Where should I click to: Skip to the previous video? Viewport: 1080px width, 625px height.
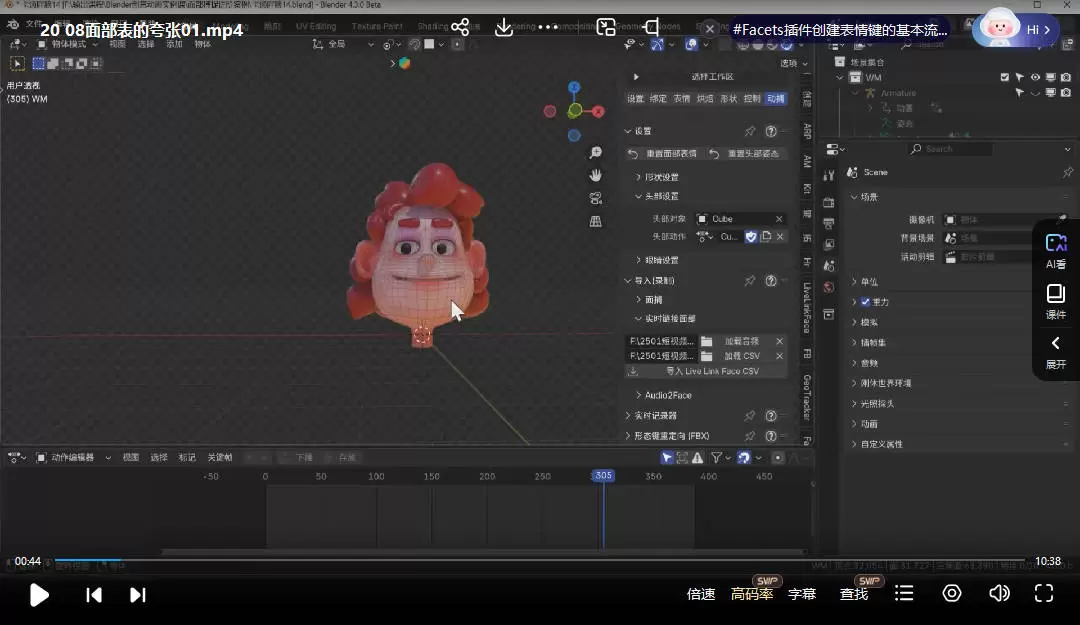(94, 595)
